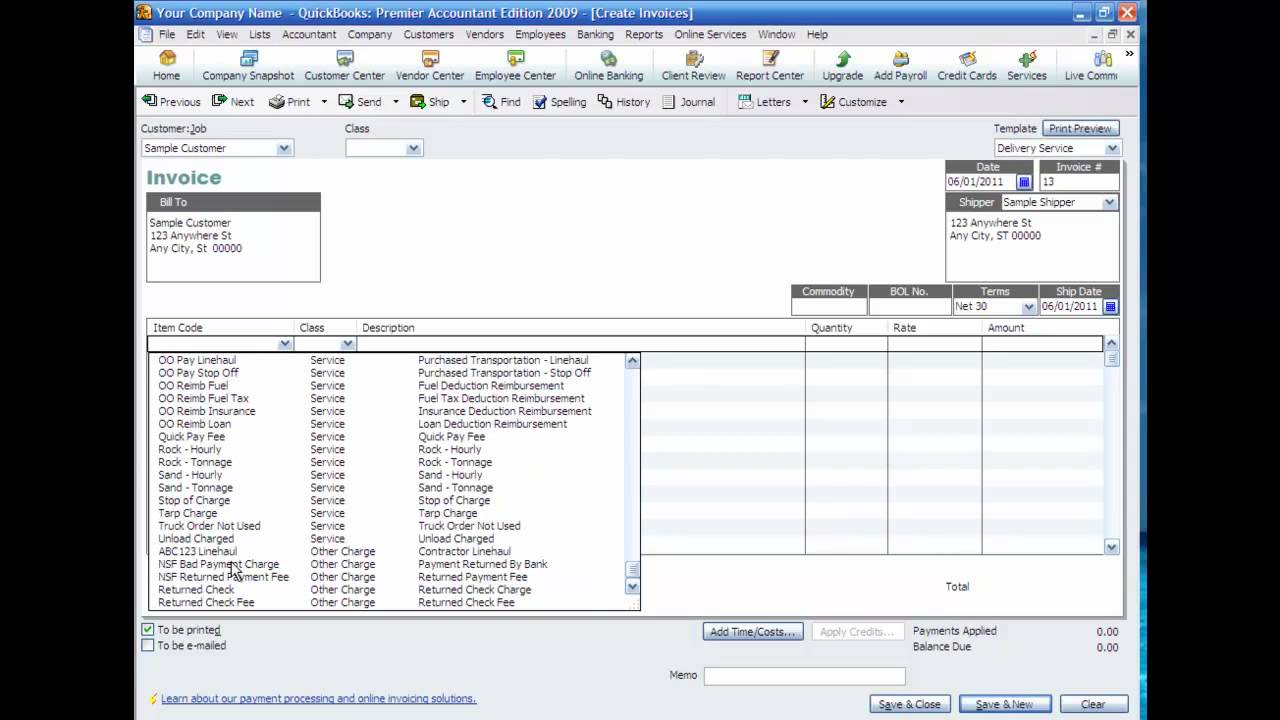Viewport: 1280px width, 720px height.
Task: Open the Journal for this invoice
Action: 689,102
